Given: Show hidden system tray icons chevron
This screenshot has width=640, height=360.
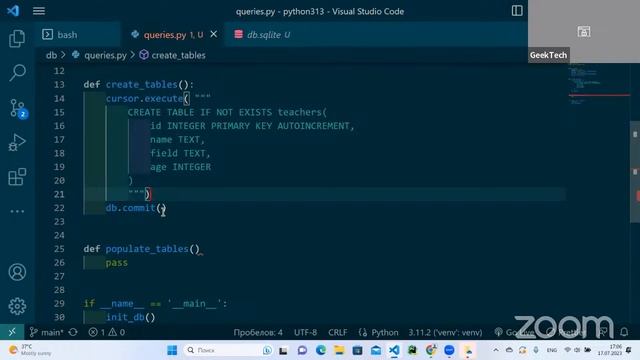Looking at the screenshot, I should pos(496,350).
